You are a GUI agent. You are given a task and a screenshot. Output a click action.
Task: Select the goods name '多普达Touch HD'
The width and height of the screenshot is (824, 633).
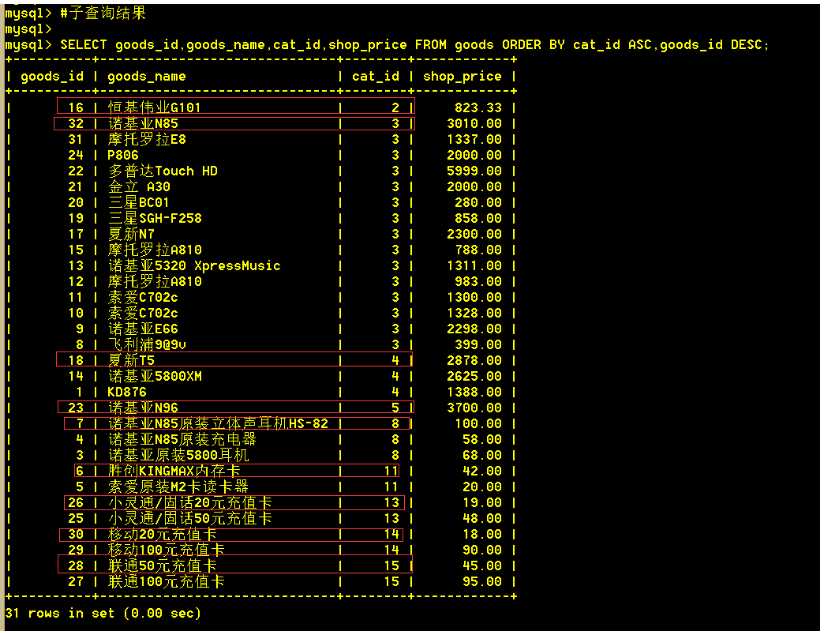pos(162,171)
